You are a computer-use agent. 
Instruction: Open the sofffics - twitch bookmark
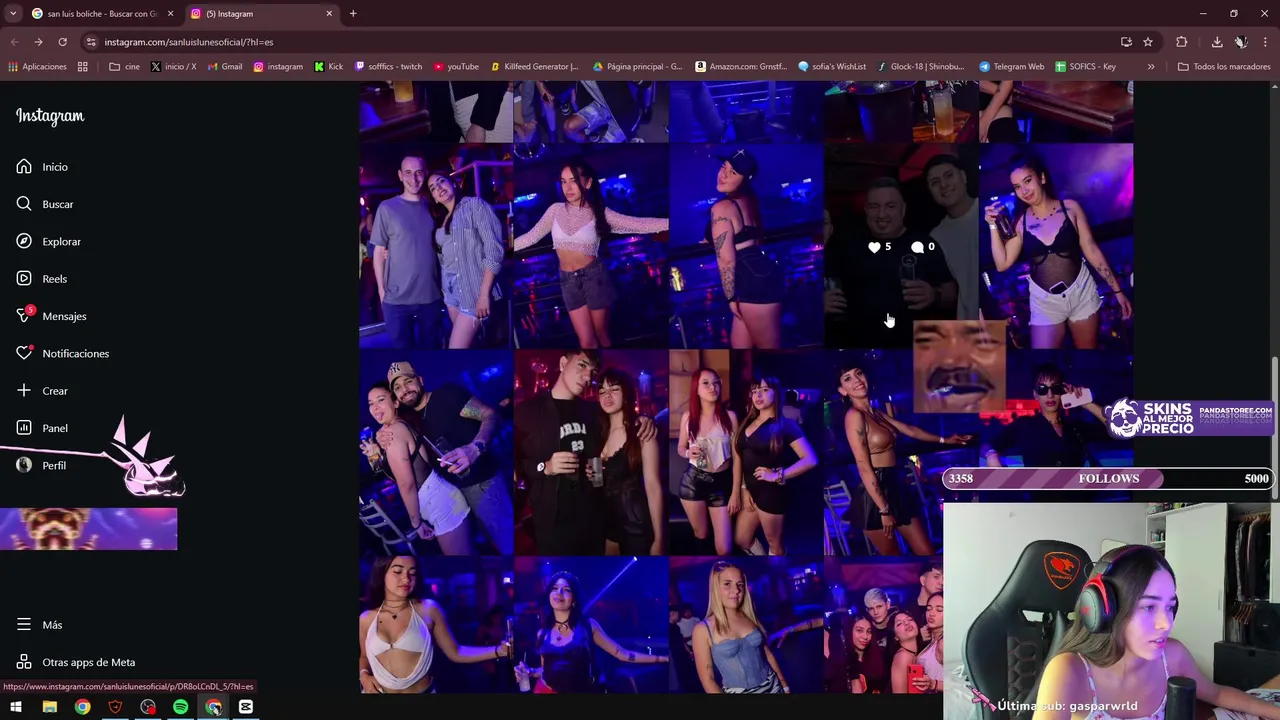click(x=387, y=67)
